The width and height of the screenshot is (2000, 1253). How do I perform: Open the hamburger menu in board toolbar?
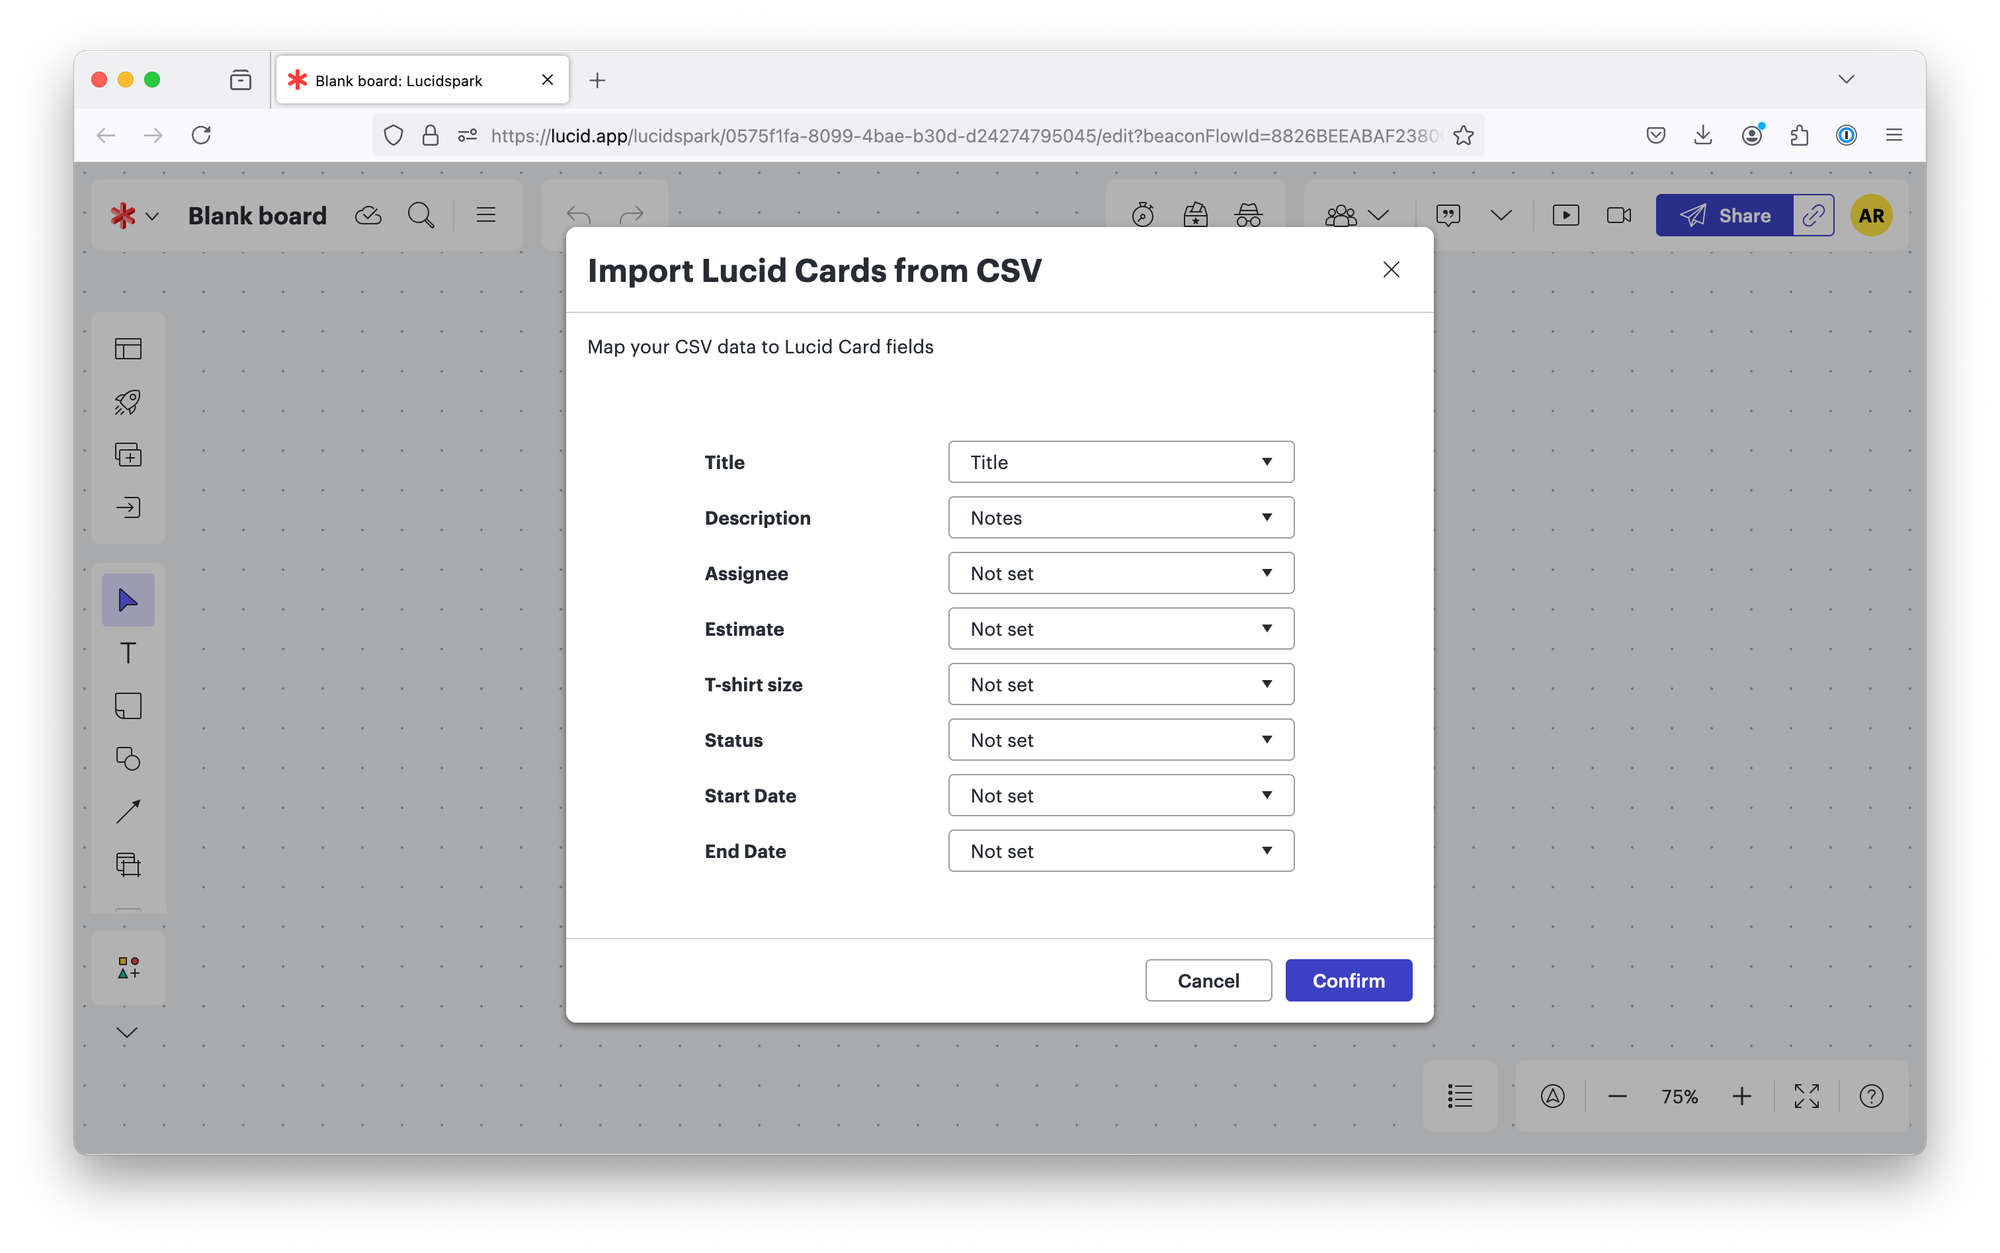tap(486, 215)
